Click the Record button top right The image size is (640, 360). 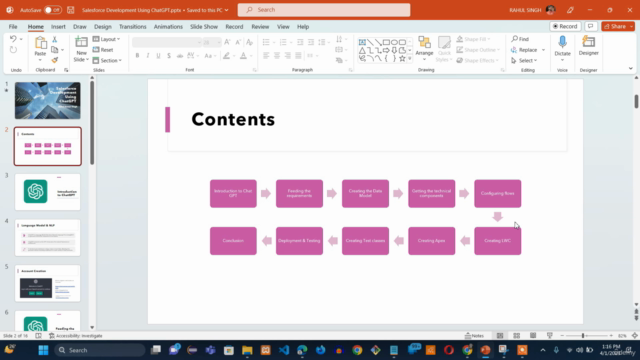tap(565, 26)
